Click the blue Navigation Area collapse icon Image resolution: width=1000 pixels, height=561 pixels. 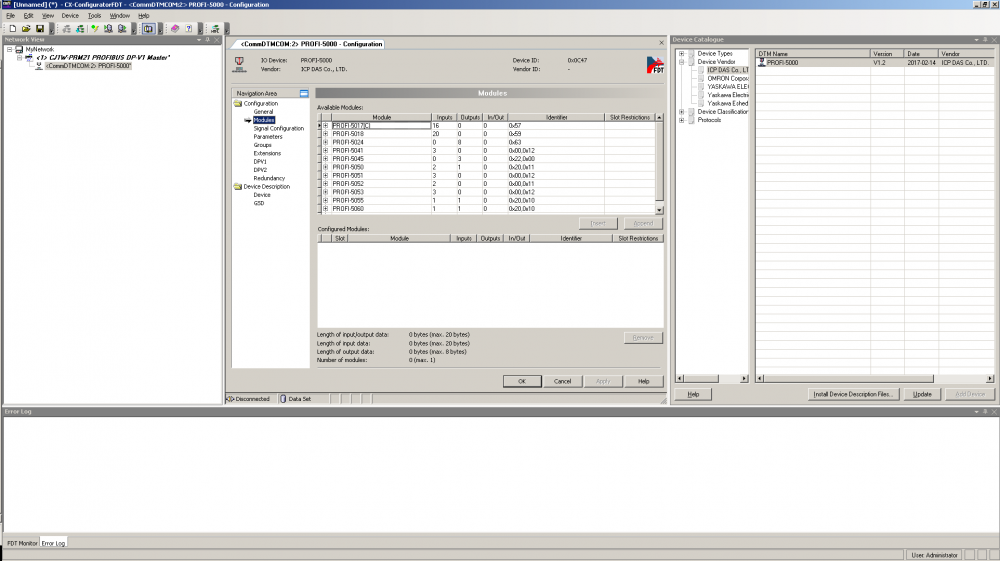click(304, 93)
